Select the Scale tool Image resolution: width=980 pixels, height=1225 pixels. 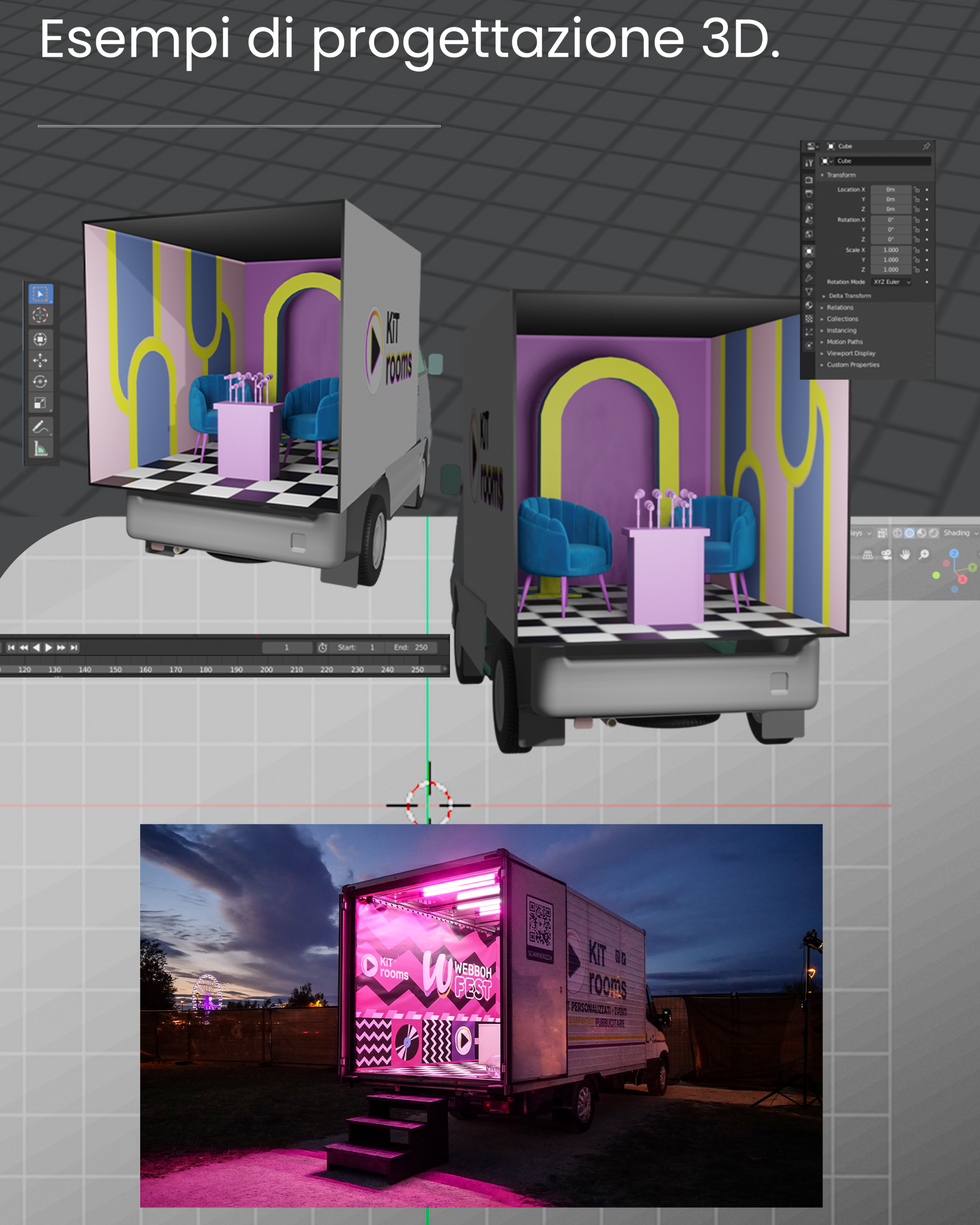pos(40,403)
